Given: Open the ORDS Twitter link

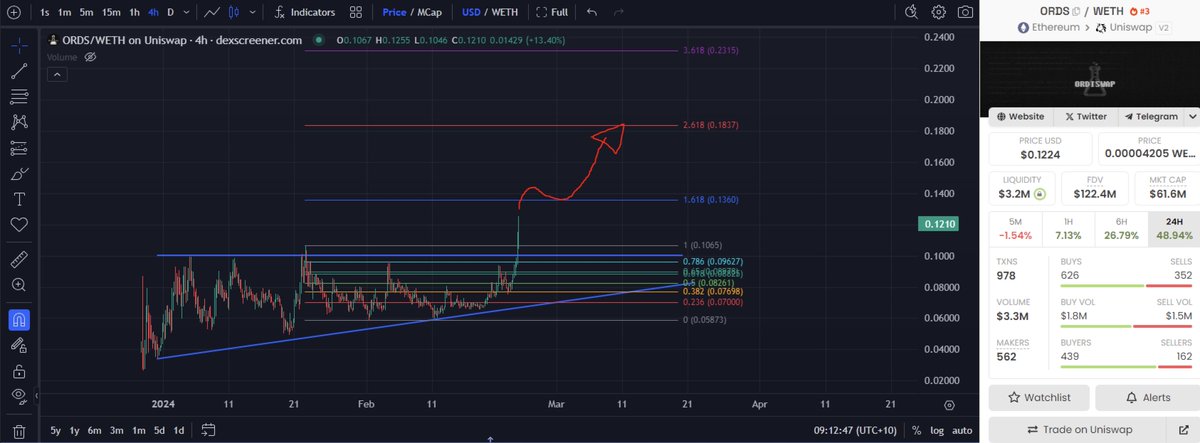Looking at the screenshot, I should pos(1085,116).
